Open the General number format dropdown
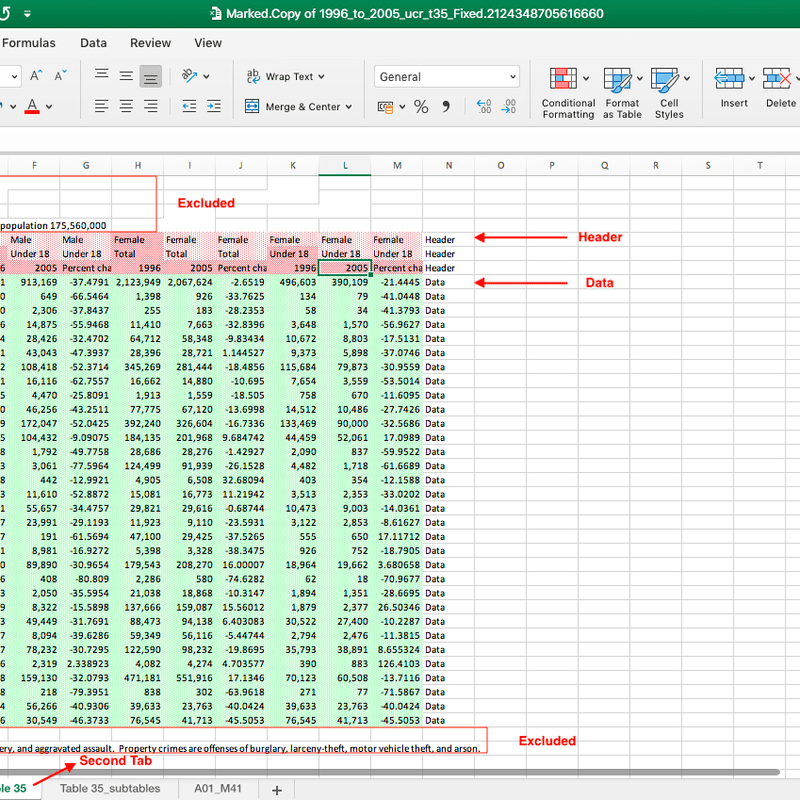This screenshot has width=800, height=800. pyautogui.click(x=514, y=76)
